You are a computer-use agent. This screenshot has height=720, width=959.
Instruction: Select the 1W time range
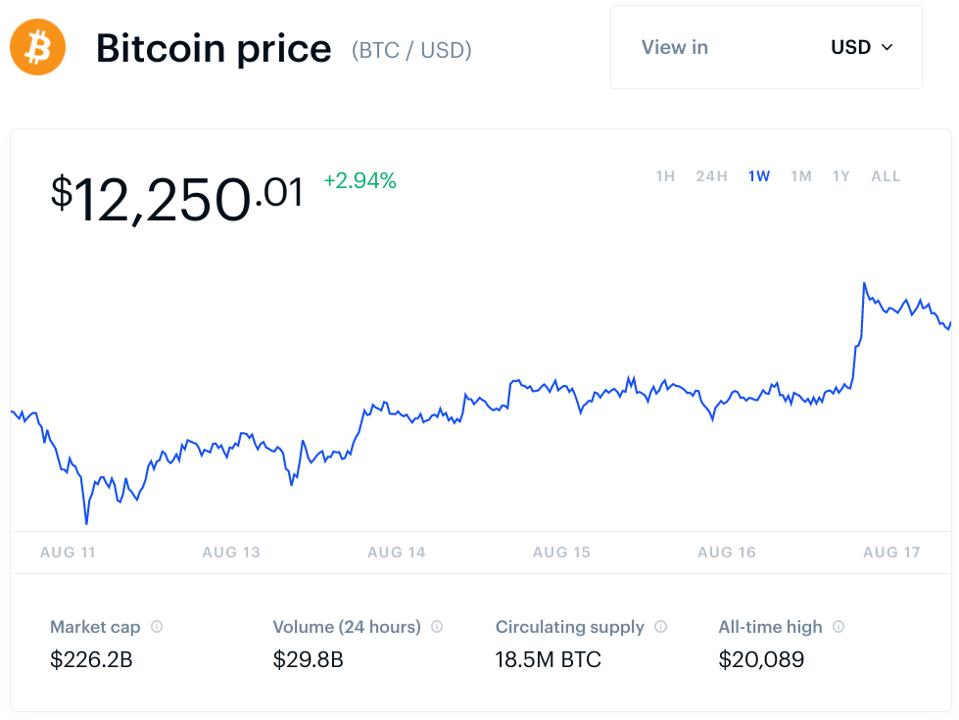click(758, 176)
